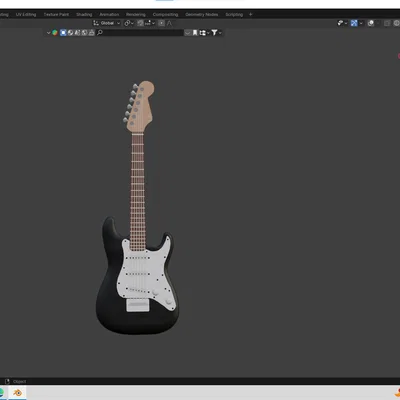Open Blender from the Windows taskbar
400x400 pixels.
pyautogui.click(x=17, y=393)
